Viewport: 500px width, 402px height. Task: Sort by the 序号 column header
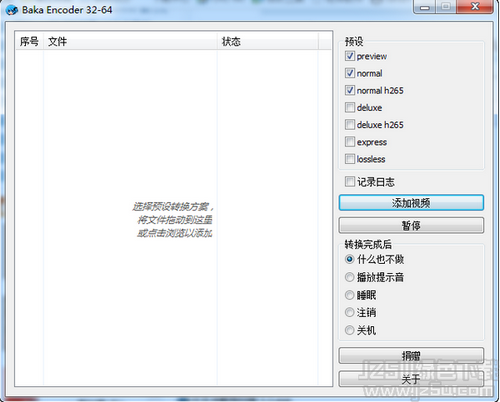click(29, 41)
